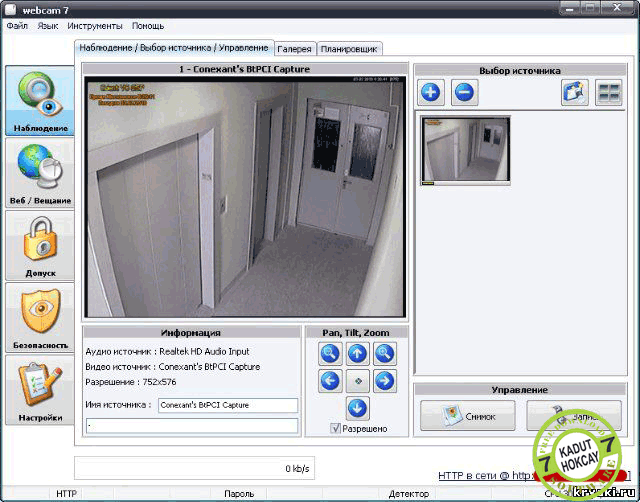Viewport: 640px width, 502px height.
Task: Remove a source with the minus button
Action: pyautogui.click(x=464, y=92)
